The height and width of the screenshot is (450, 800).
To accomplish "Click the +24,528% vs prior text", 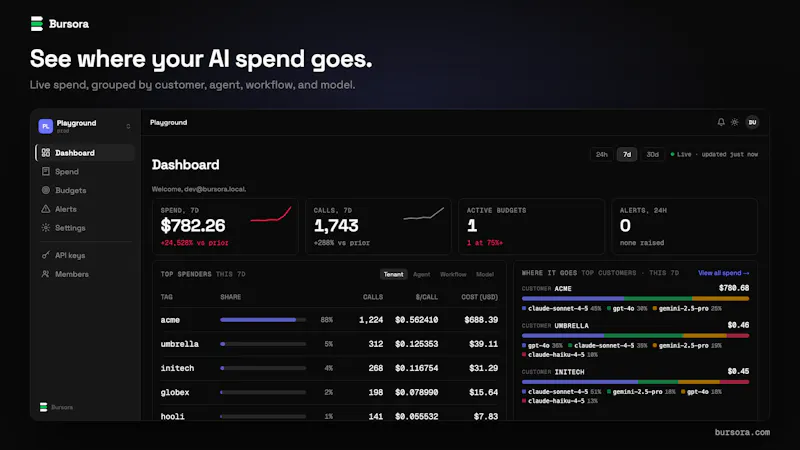I will click(x=194, y=243).
